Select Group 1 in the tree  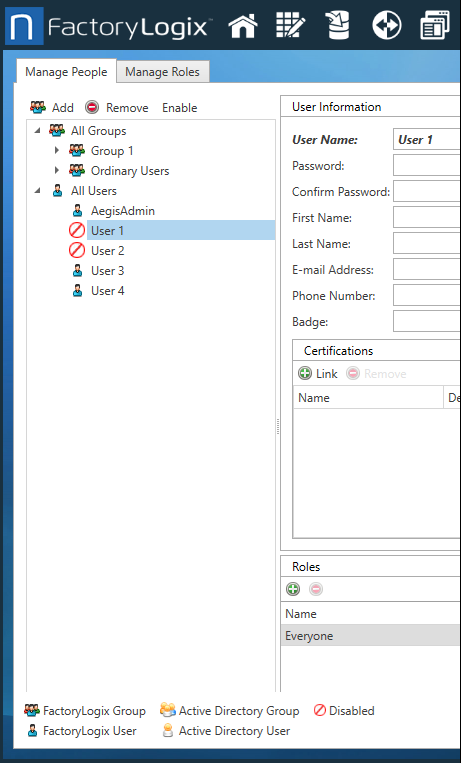(112, 150)
